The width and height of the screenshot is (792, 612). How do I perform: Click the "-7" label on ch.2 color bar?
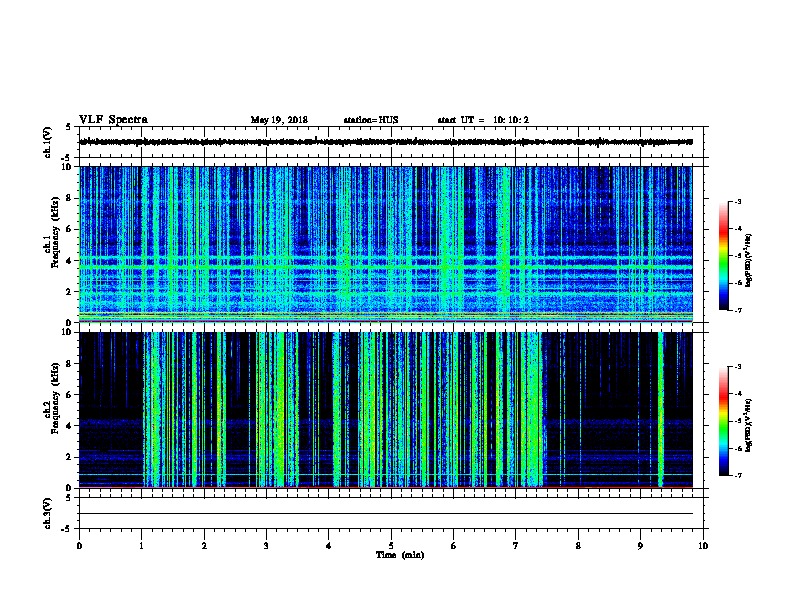point(737,476)
